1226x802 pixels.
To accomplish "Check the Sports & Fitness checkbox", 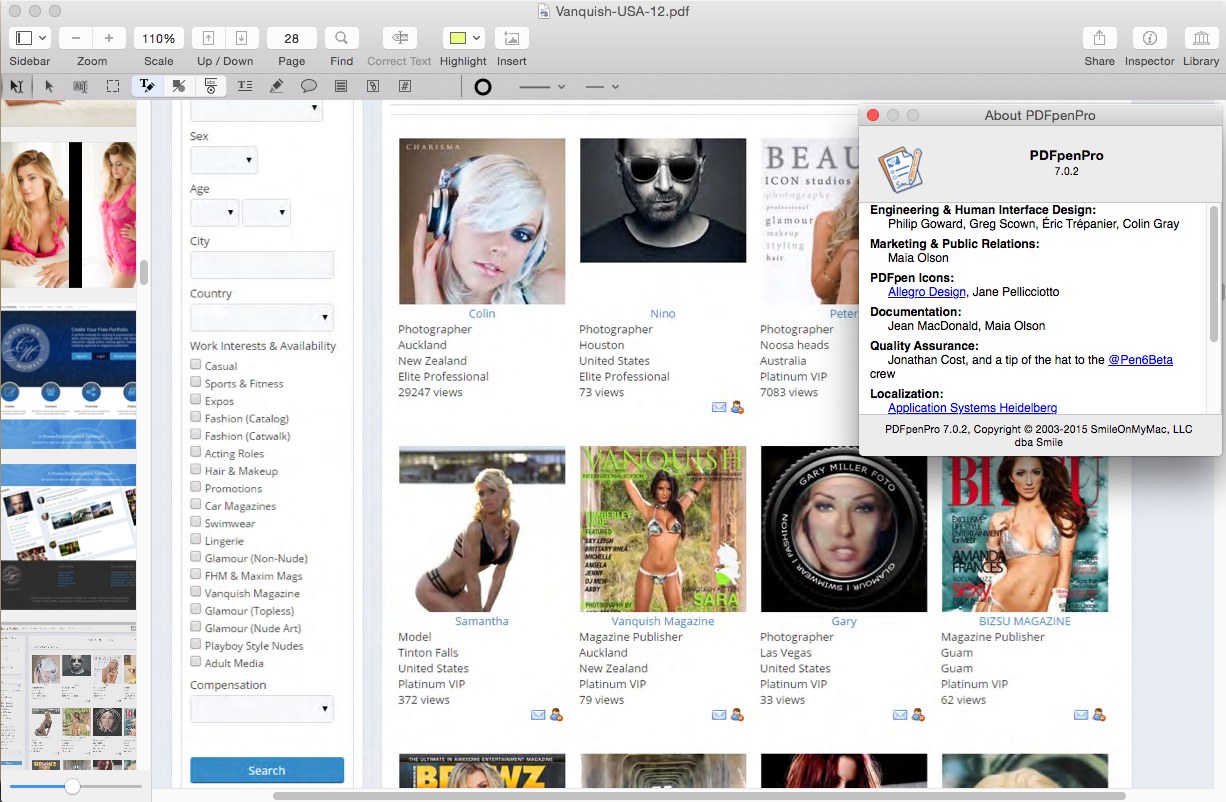I will point(196,382).
